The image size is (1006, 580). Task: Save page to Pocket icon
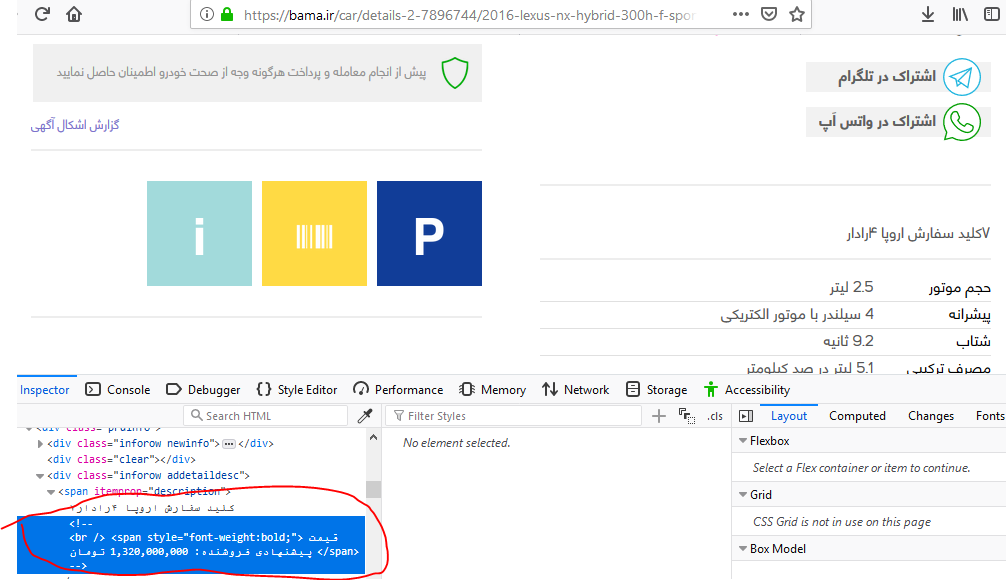769,14
